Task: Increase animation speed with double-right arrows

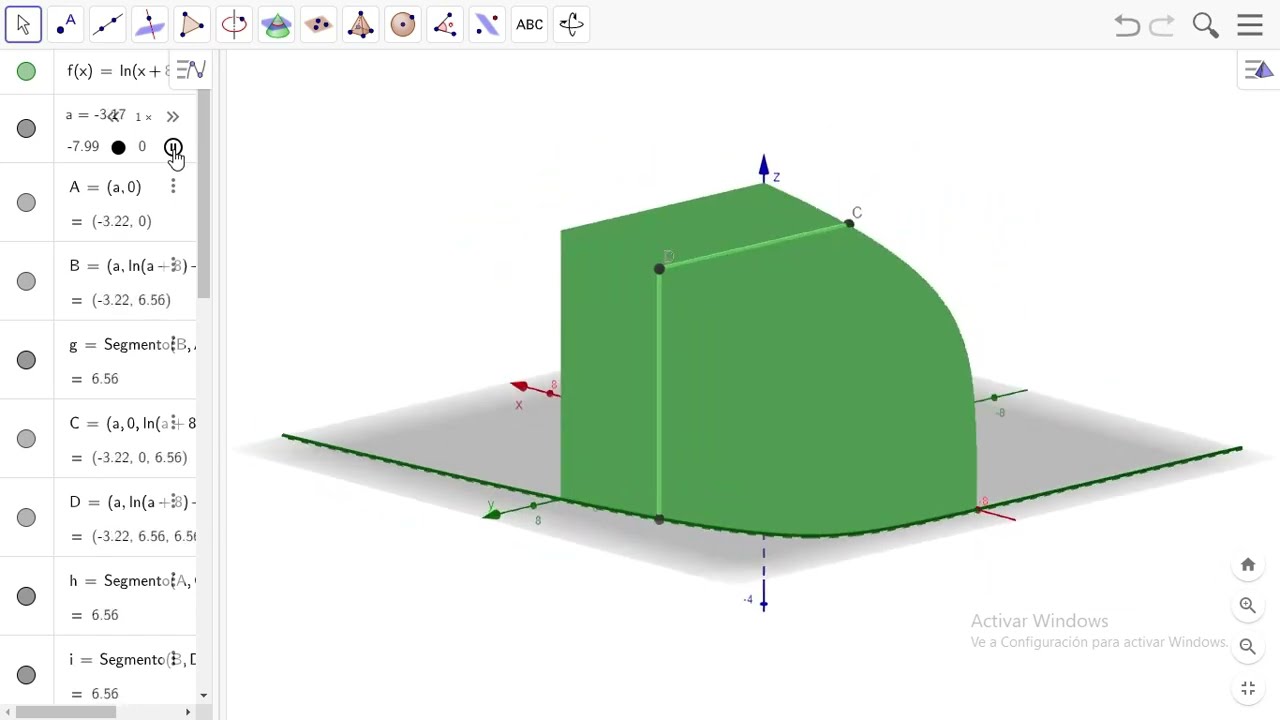Action: tap(172, 117)
